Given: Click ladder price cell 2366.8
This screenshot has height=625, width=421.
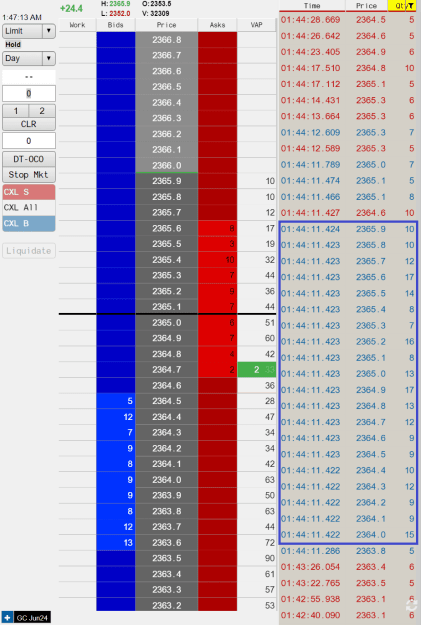Looking at the screenshot, I should 167,39.
